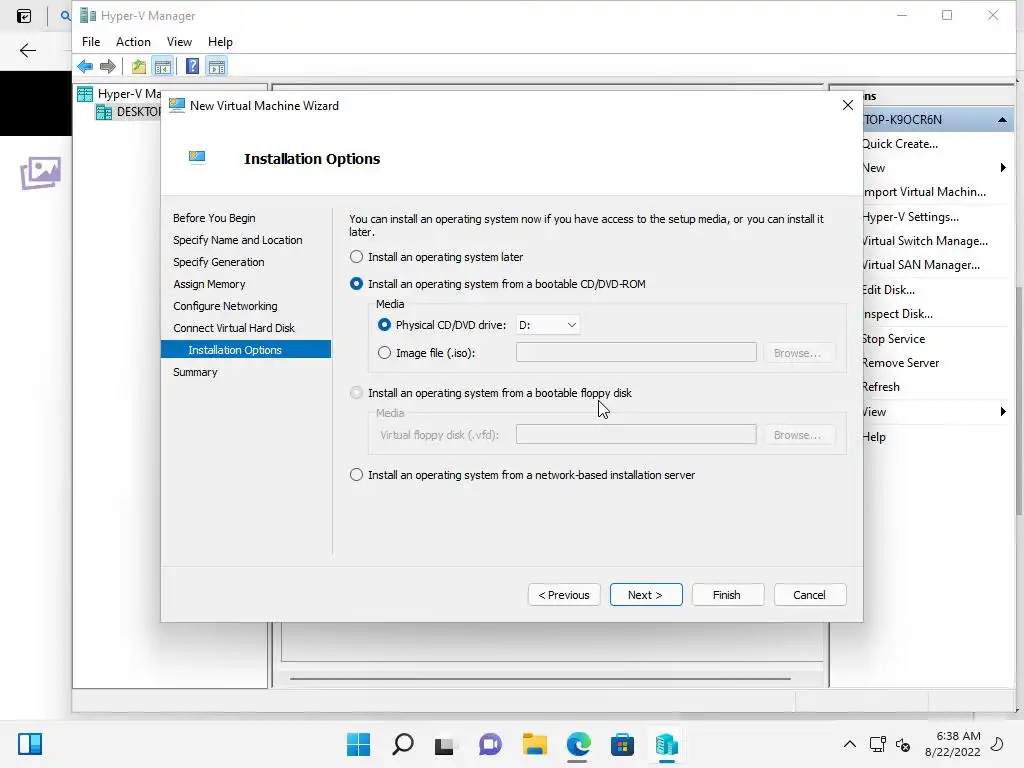Click the notification moon icon in the tray
This screenshot has height=768, width=1024.
pos(997,744)
